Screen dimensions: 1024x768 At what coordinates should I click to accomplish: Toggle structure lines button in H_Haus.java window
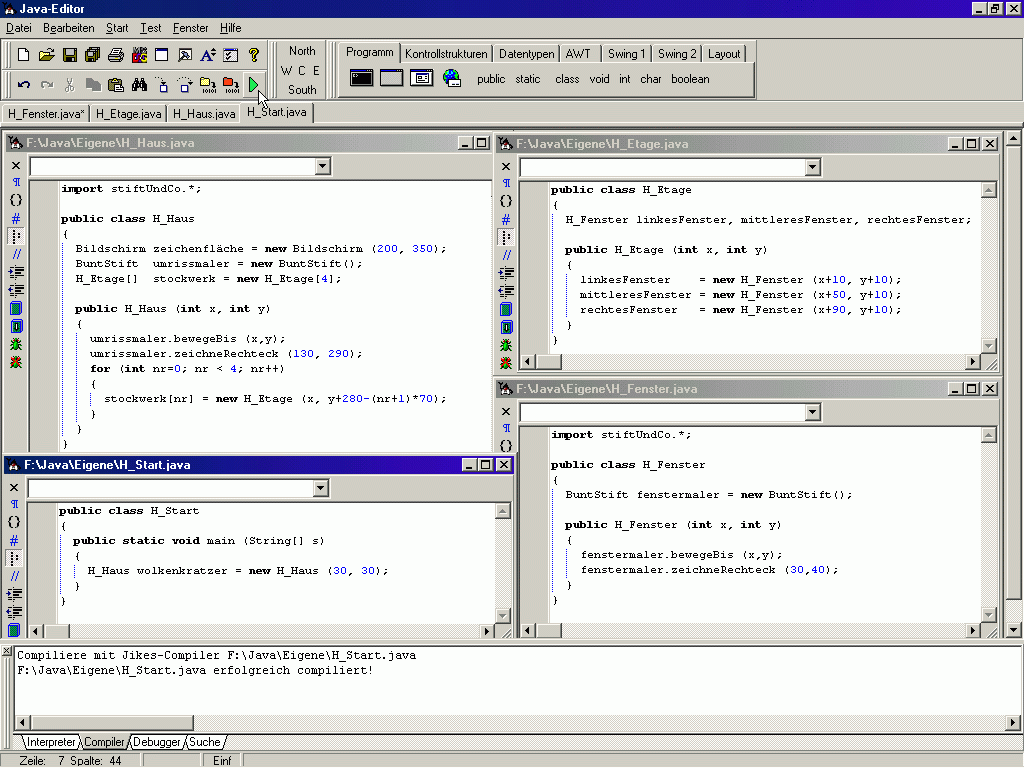(x=15, y=237)
